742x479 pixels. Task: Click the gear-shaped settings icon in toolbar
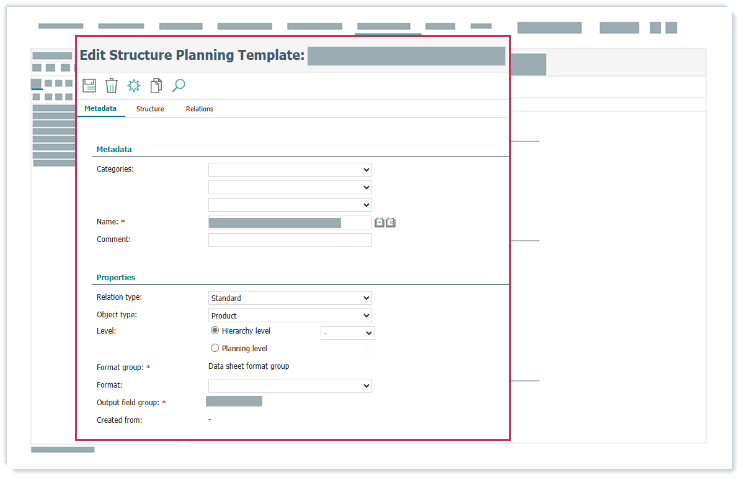pyautogui.click(x=134, y=86)
